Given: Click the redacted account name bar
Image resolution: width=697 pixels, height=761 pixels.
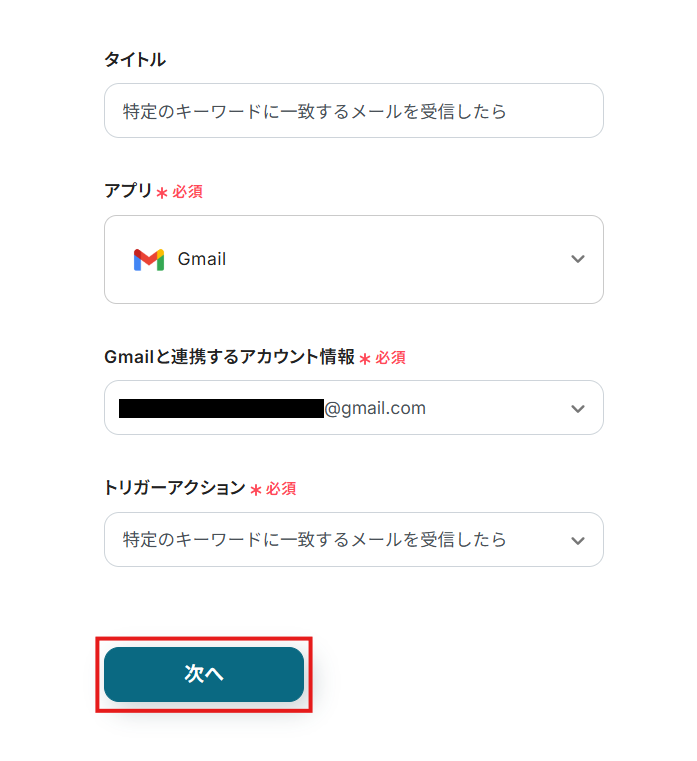Looking at the screenshot, I should point(221,408).
